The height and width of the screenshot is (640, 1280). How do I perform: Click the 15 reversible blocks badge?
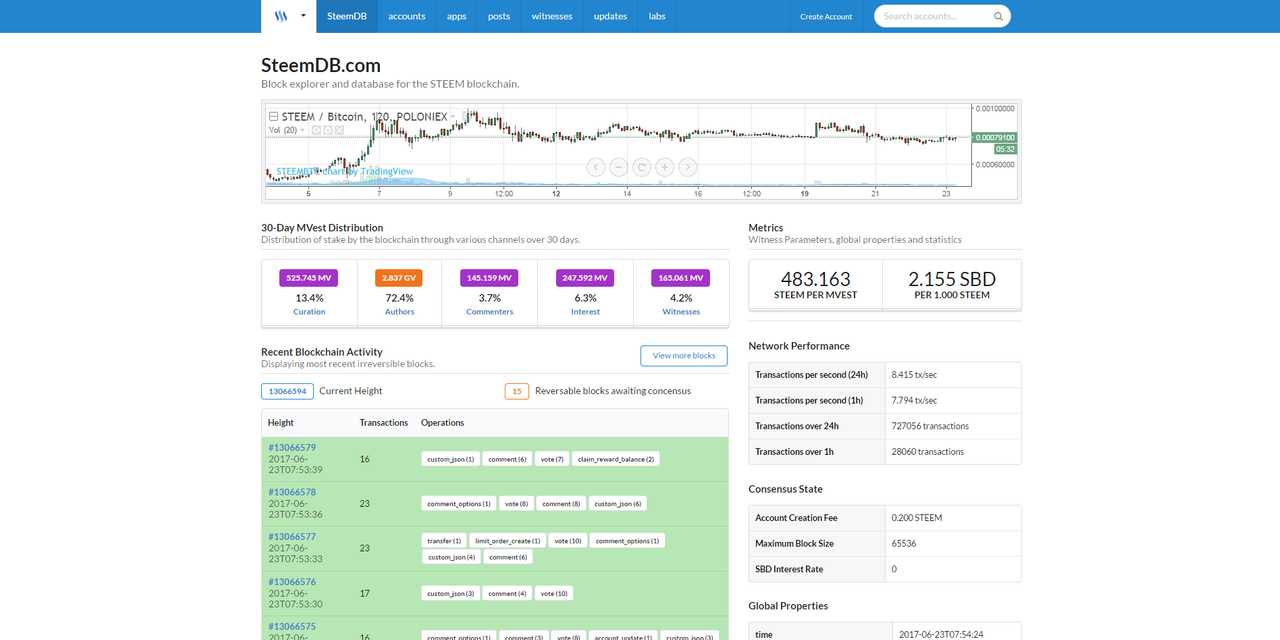(x=517, y=391)
